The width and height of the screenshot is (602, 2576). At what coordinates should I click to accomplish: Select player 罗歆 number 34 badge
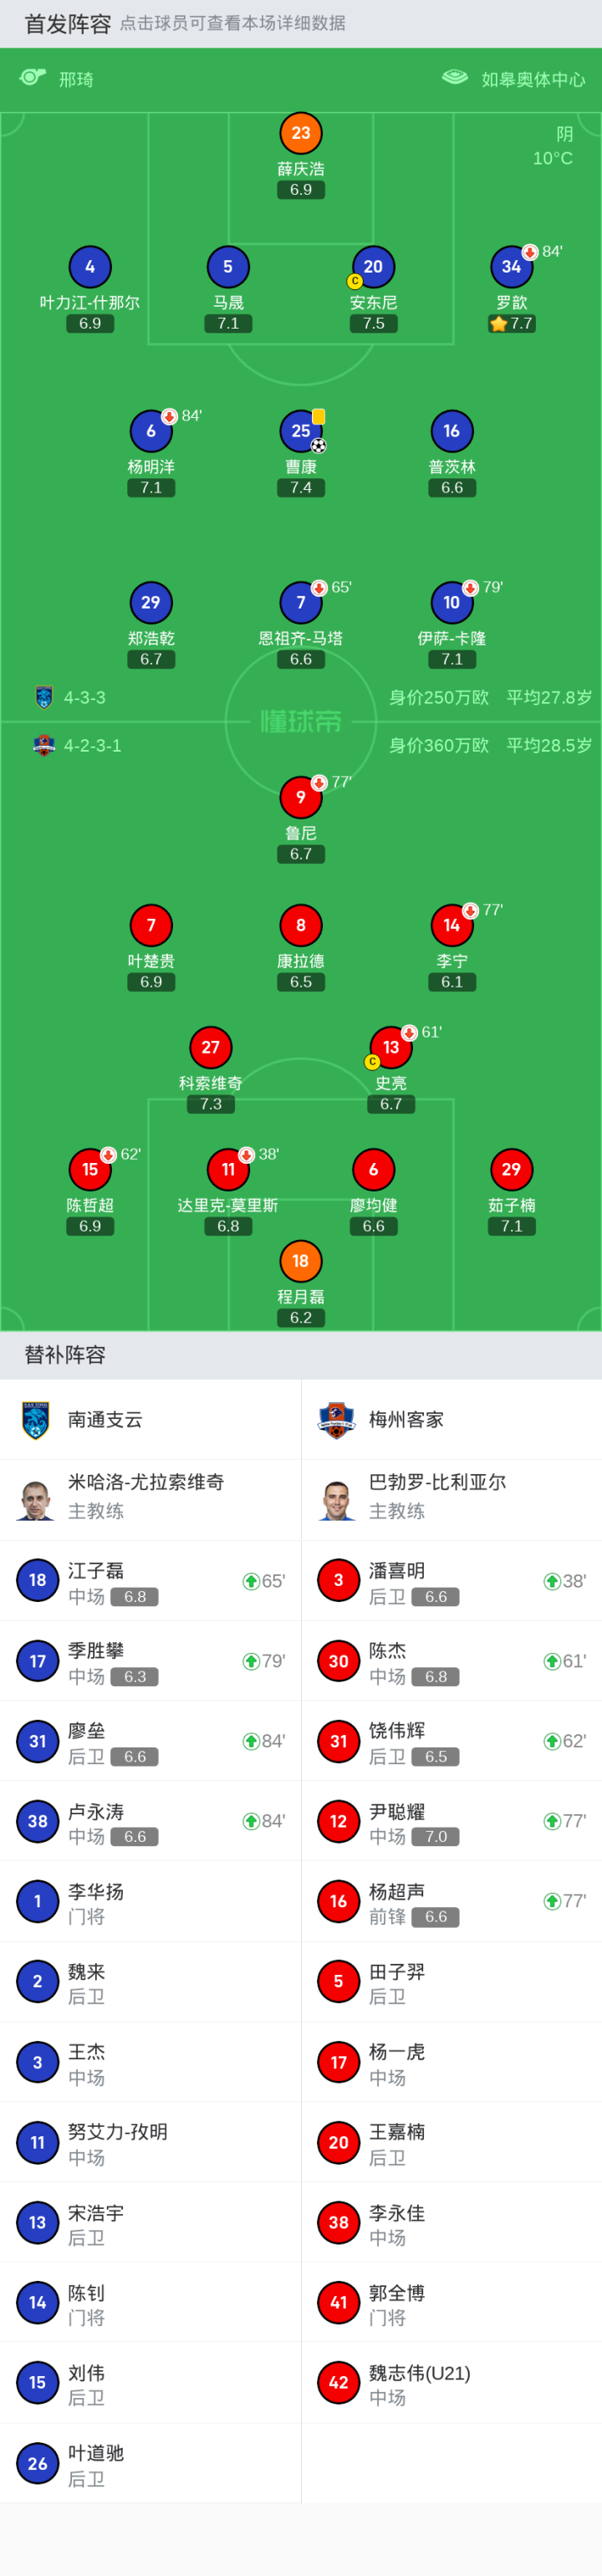click(x=511, y=267)
